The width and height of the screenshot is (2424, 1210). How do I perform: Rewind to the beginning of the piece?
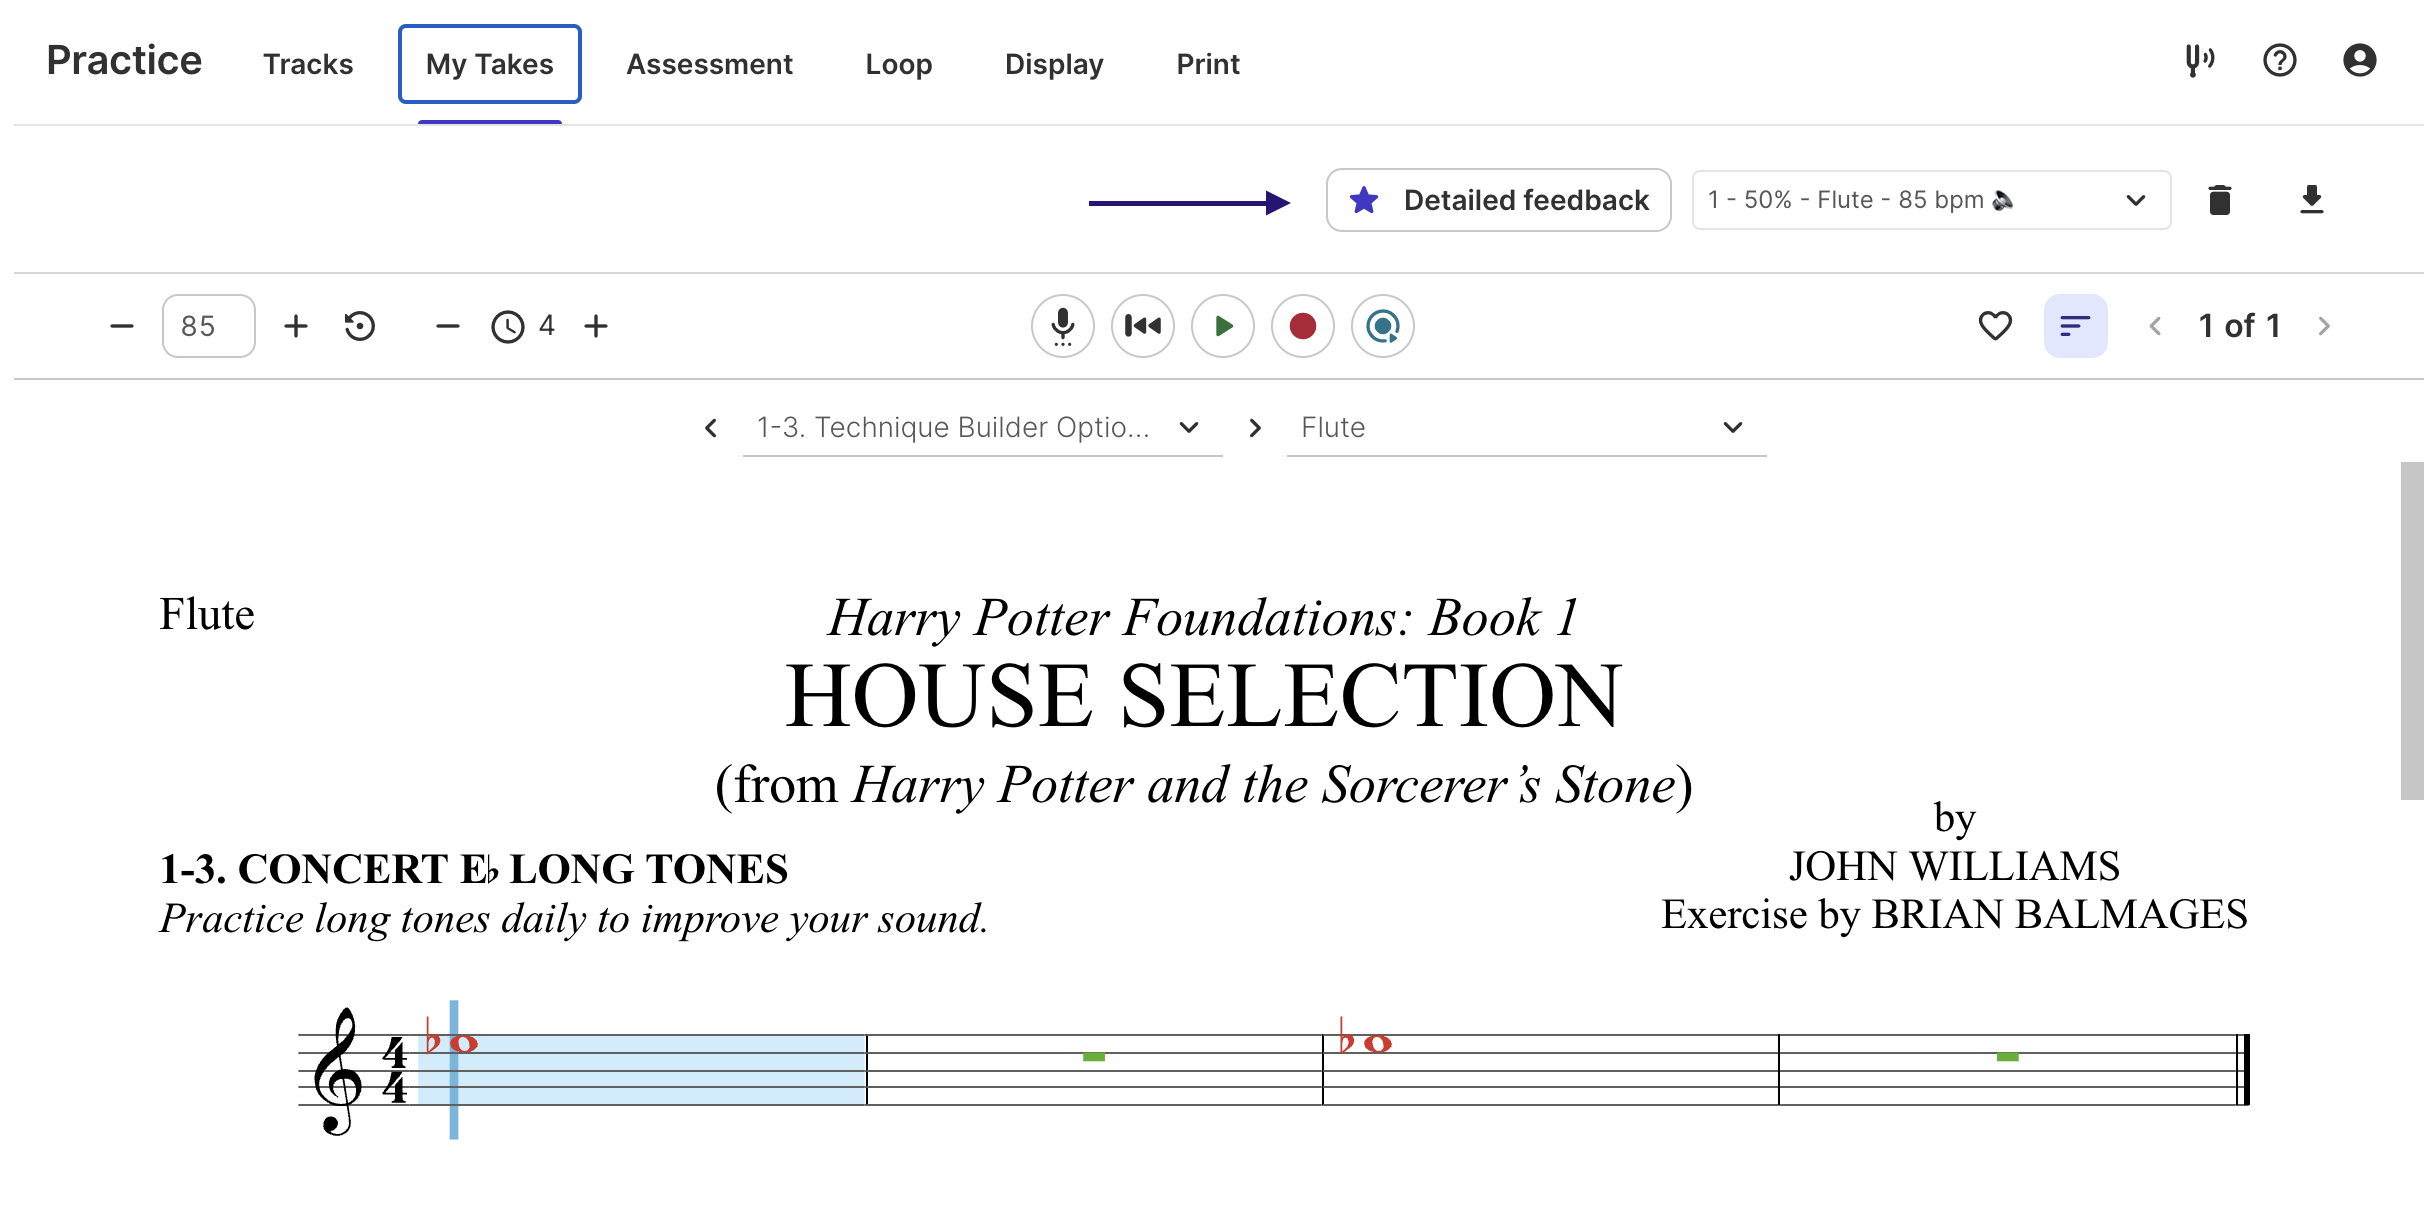1142,326
